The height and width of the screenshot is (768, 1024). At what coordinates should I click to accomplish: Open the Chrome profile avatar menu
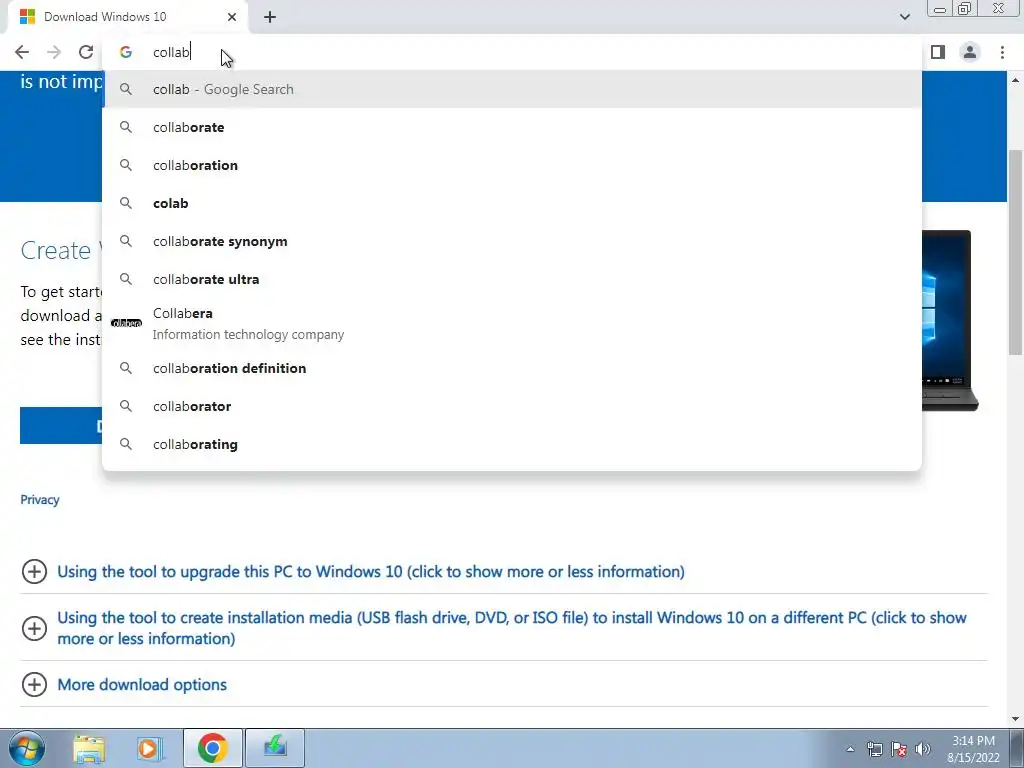click(970, 52)
